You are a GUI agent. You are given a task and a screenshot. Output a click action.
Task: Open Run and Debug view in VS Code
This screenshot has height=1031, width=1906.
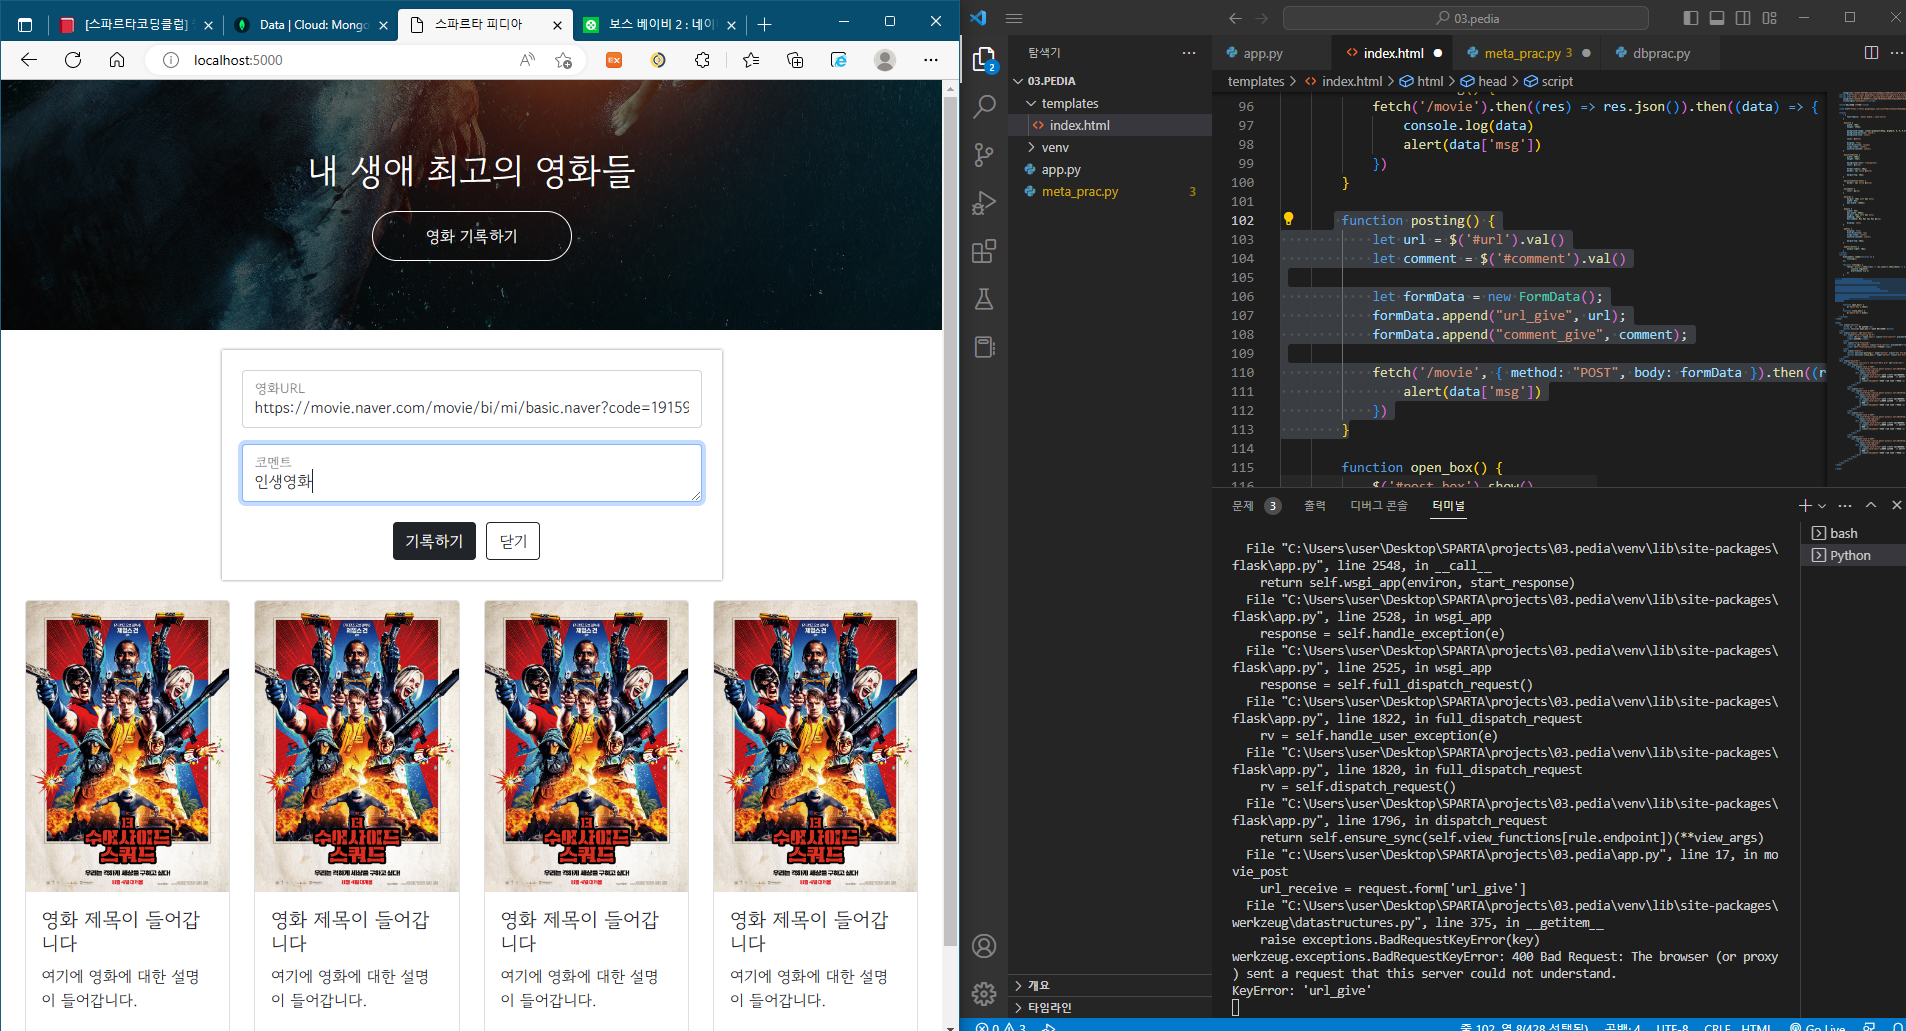(x=984, y=203)
